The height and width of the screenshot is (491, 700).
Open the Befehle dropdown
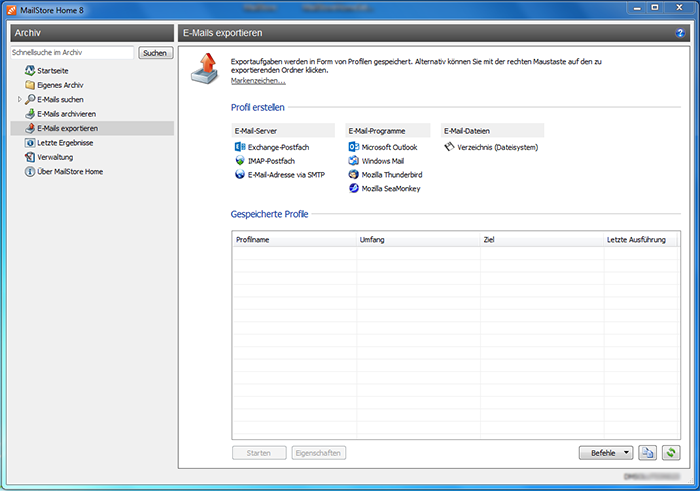[606, 453]
